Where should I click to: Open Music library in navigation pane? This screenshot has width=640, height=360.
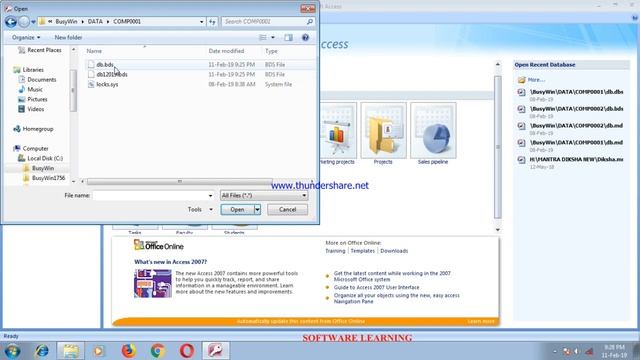click(x=35, y=89)
